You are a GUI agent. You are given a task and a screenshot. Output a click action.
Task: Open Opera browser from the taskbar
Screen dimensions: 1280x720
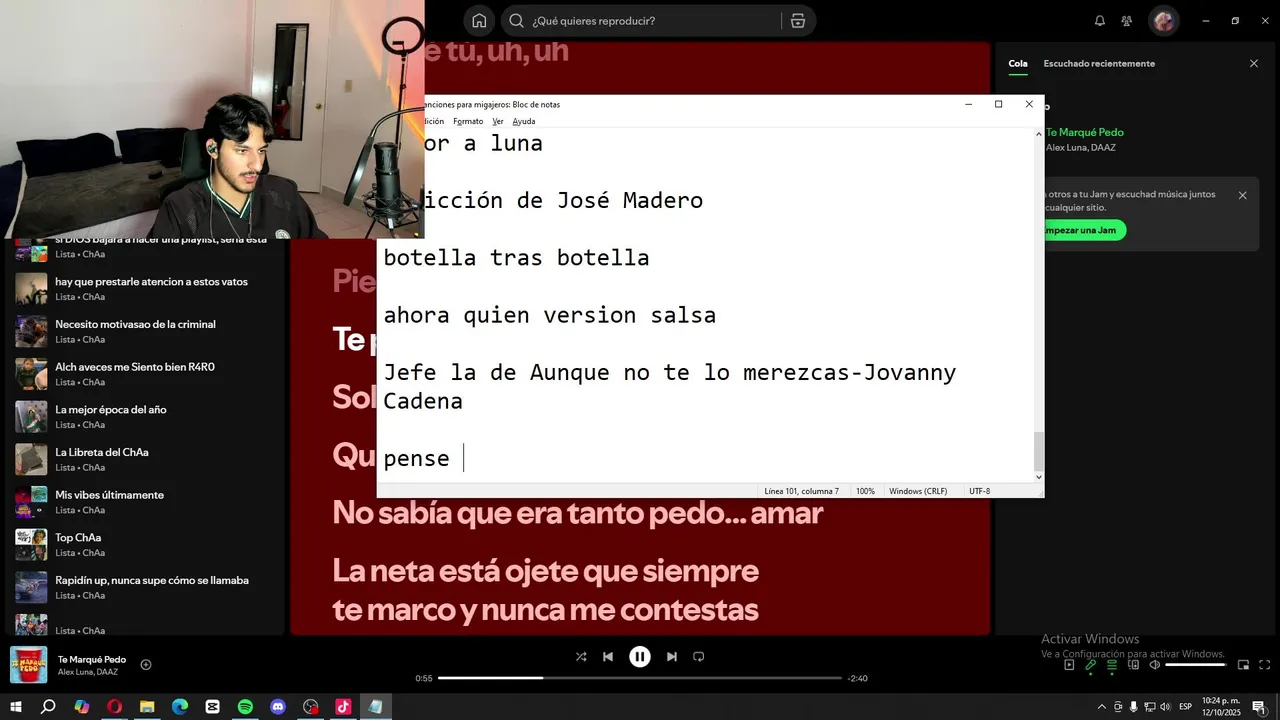pyautogui.click(x=114, y=706)
